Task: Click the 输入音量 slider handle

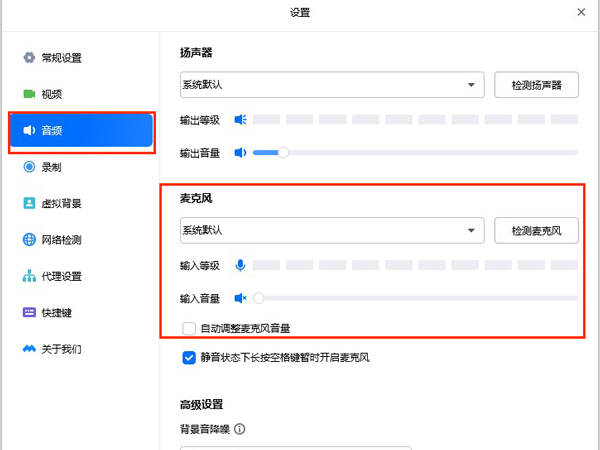Action: 259,298
